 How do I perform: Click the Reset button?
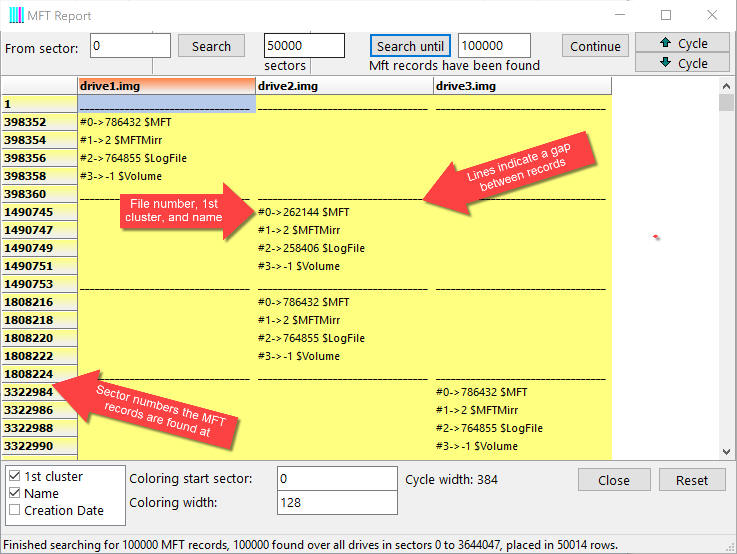691,480
